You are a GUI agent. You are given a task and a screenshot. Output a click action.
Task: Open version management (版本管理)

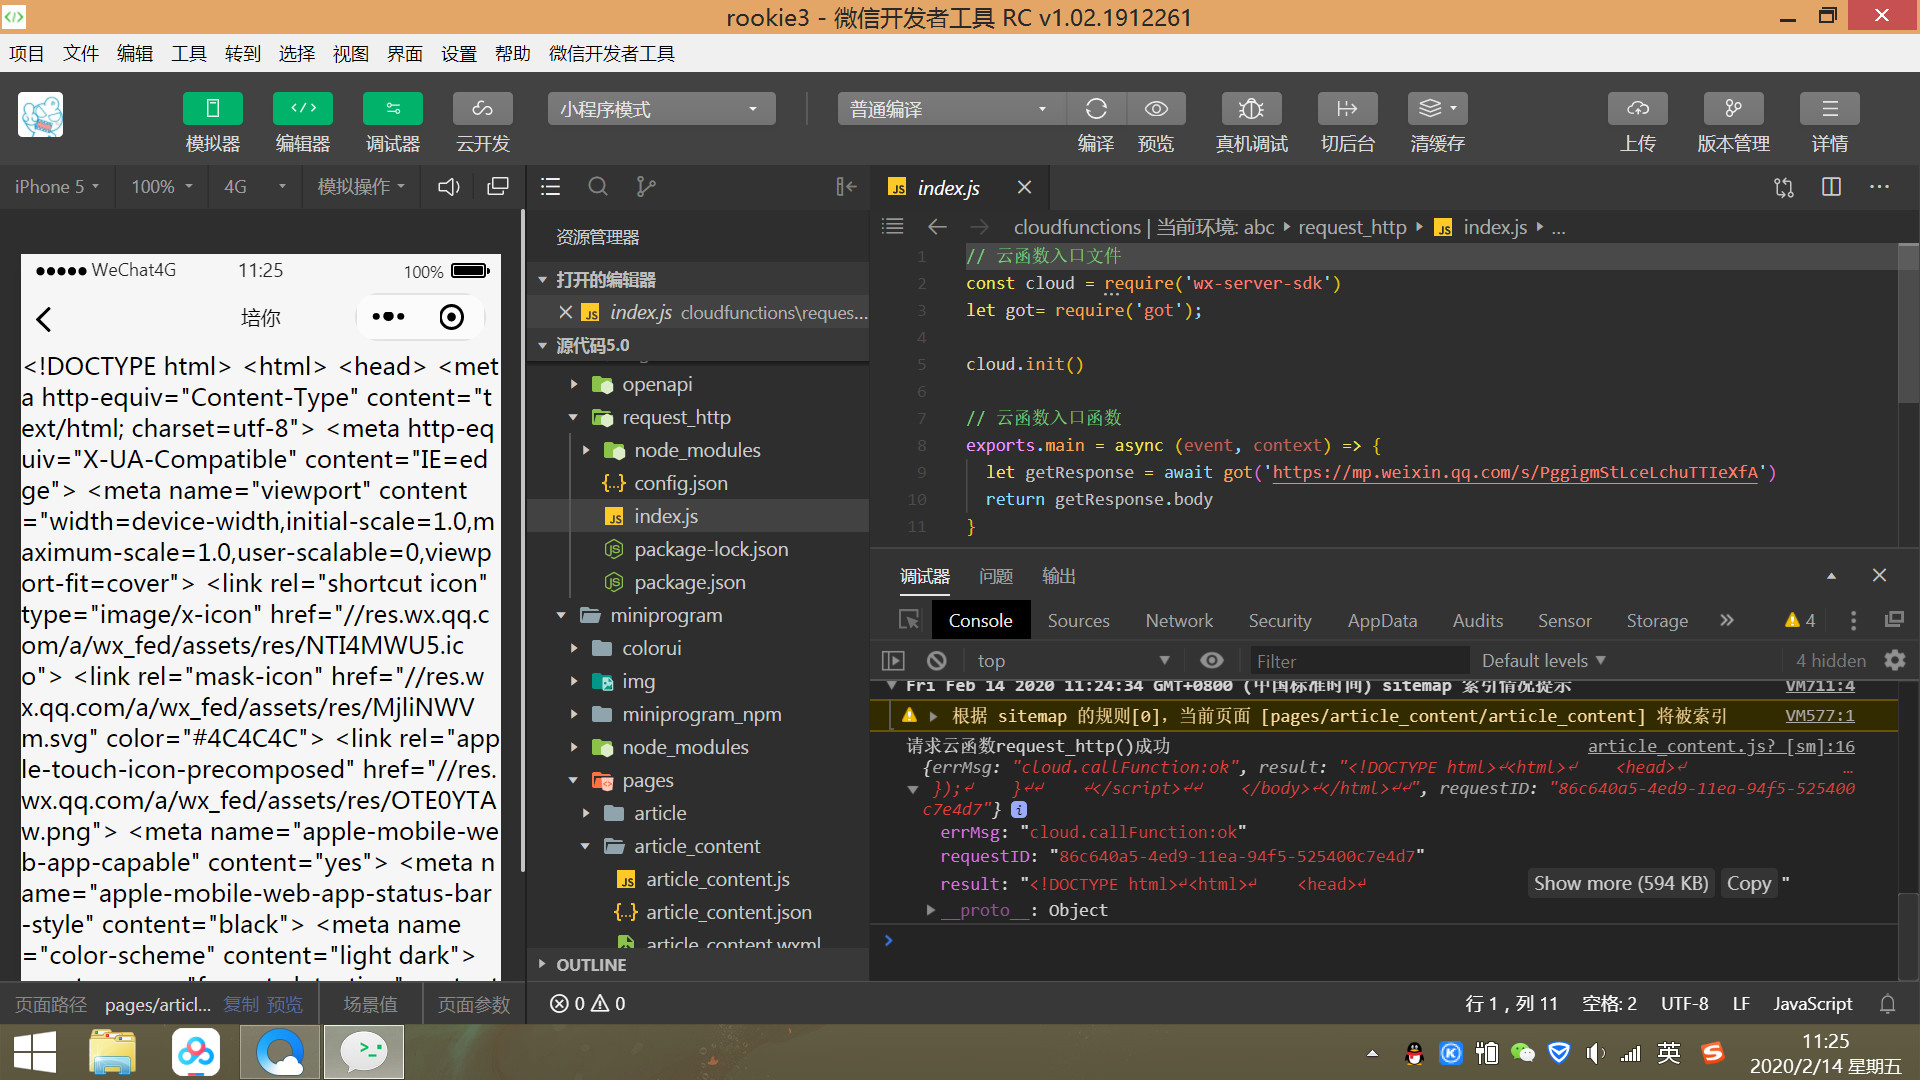(x=1733, y=109)
